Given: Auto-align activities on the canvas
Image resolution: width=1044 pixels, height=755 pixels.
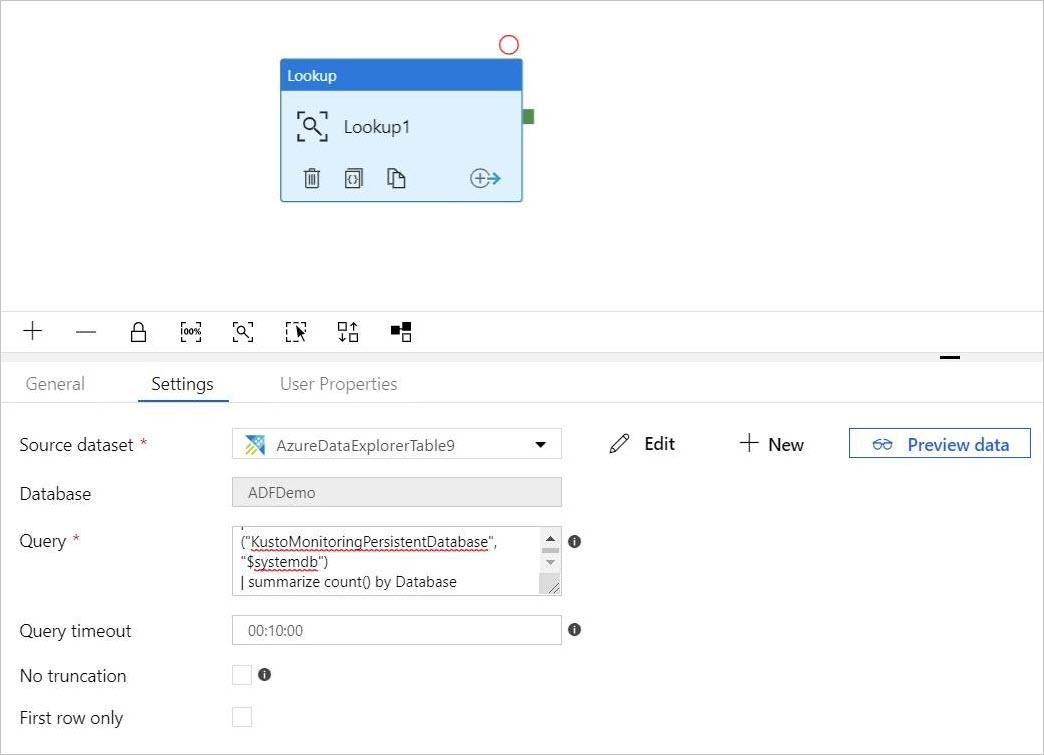Looking at the screenshot, I should (347, 331).
